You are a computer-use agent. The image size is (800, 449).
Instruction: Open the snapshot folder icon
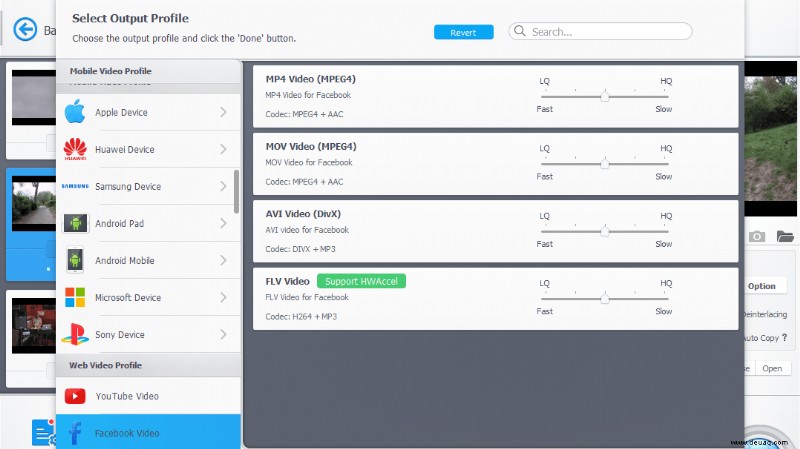[785, 236]
